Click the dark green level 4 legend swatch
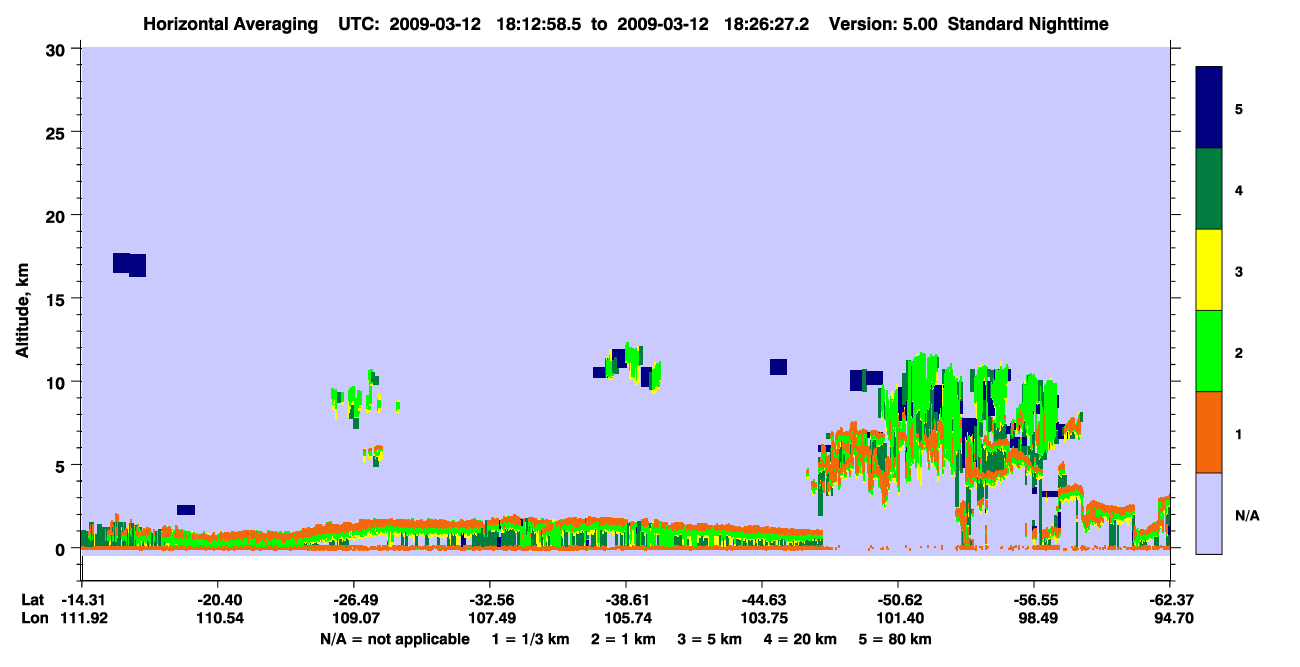 point(1209,188)
